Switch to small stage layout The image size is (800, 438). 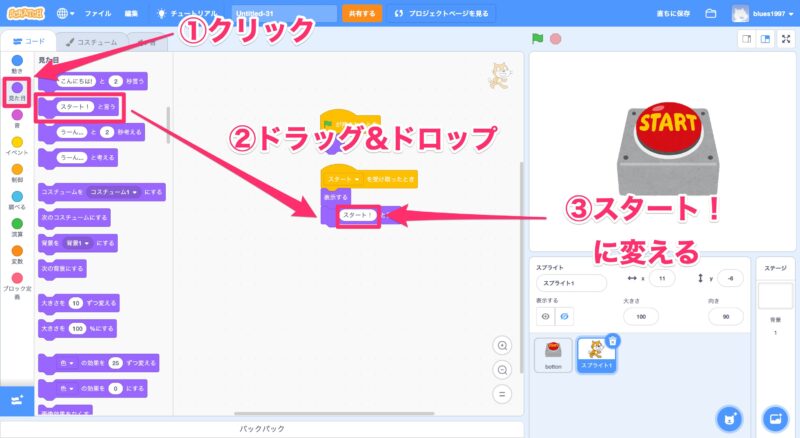[x=746, y=40]
